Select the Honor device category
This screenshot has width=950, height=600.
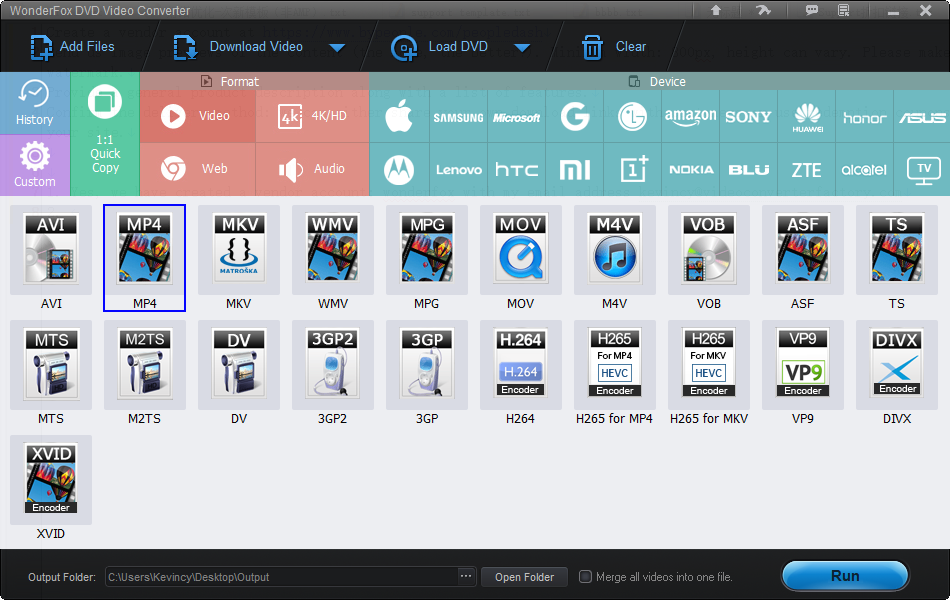(865, 116)
